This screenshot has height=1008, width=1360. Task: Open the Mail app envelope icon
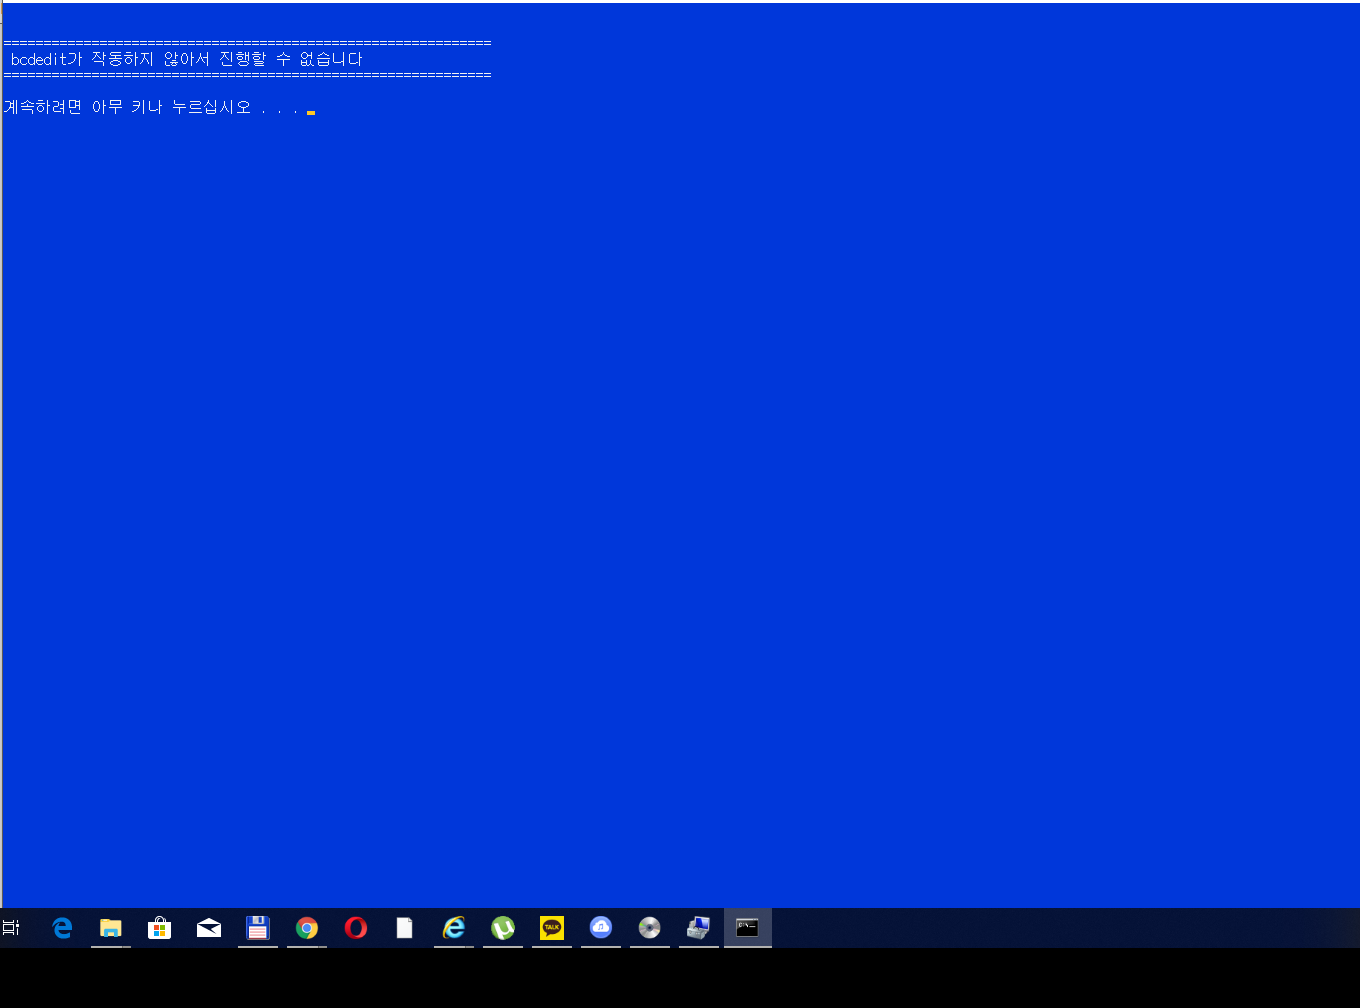click(x=209, y=928)
